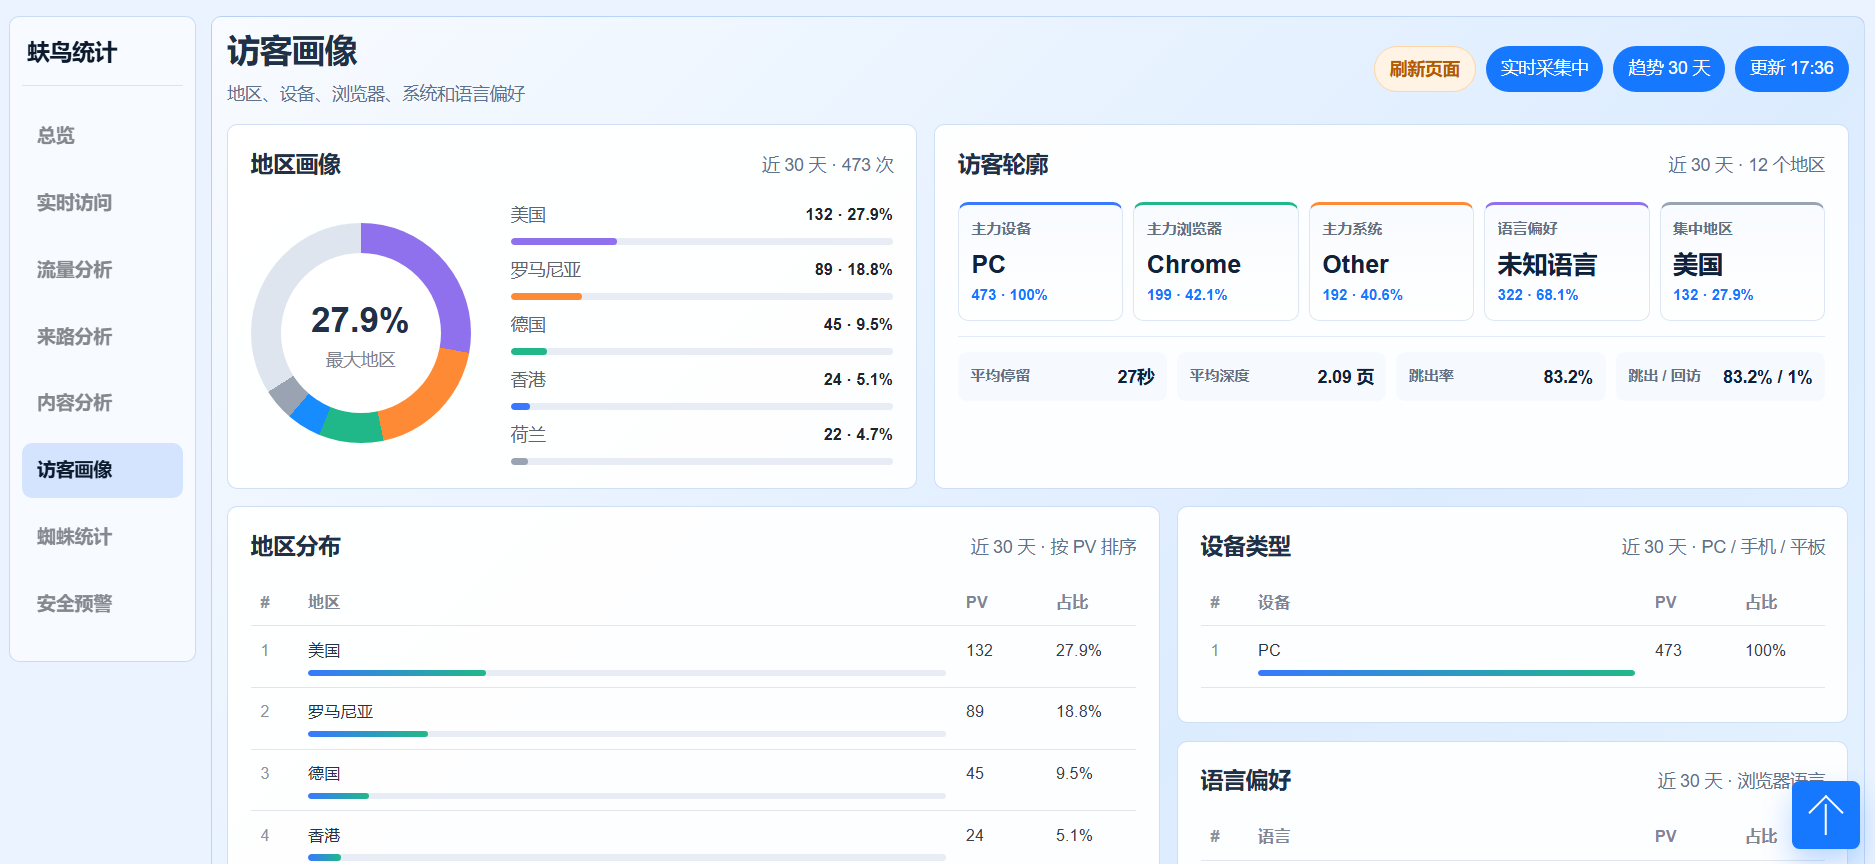Viewport: 1875px width, 864px height.
Task: Click the 设备 column header in 设备类型
Action: [x=1274, y=602]
